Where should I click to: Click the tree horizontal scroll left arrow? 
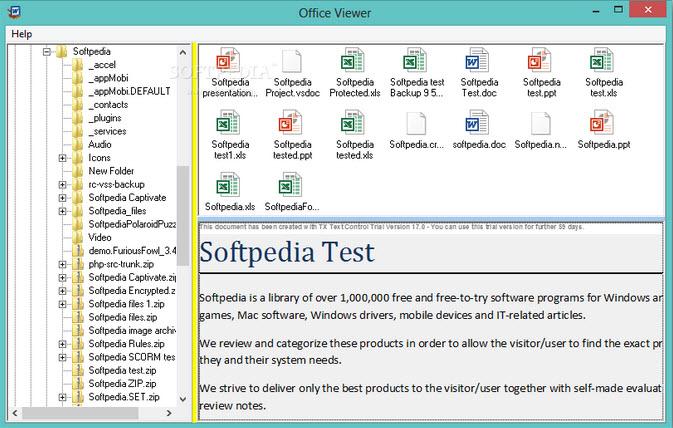[x=15, y=413]
